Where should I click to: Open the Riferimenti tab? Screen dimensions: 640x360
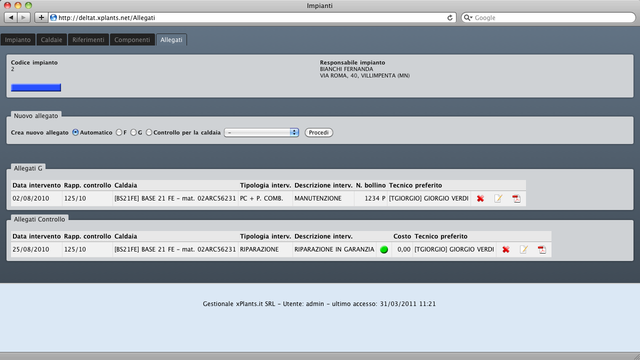click(x=88, y=40)
